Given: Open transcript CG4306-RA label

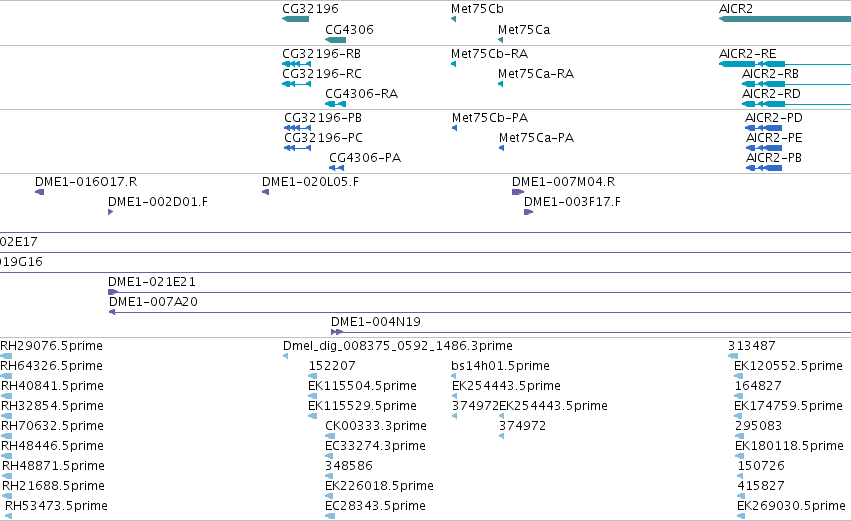Looking at the screenshot, I should tap(361, 93).
